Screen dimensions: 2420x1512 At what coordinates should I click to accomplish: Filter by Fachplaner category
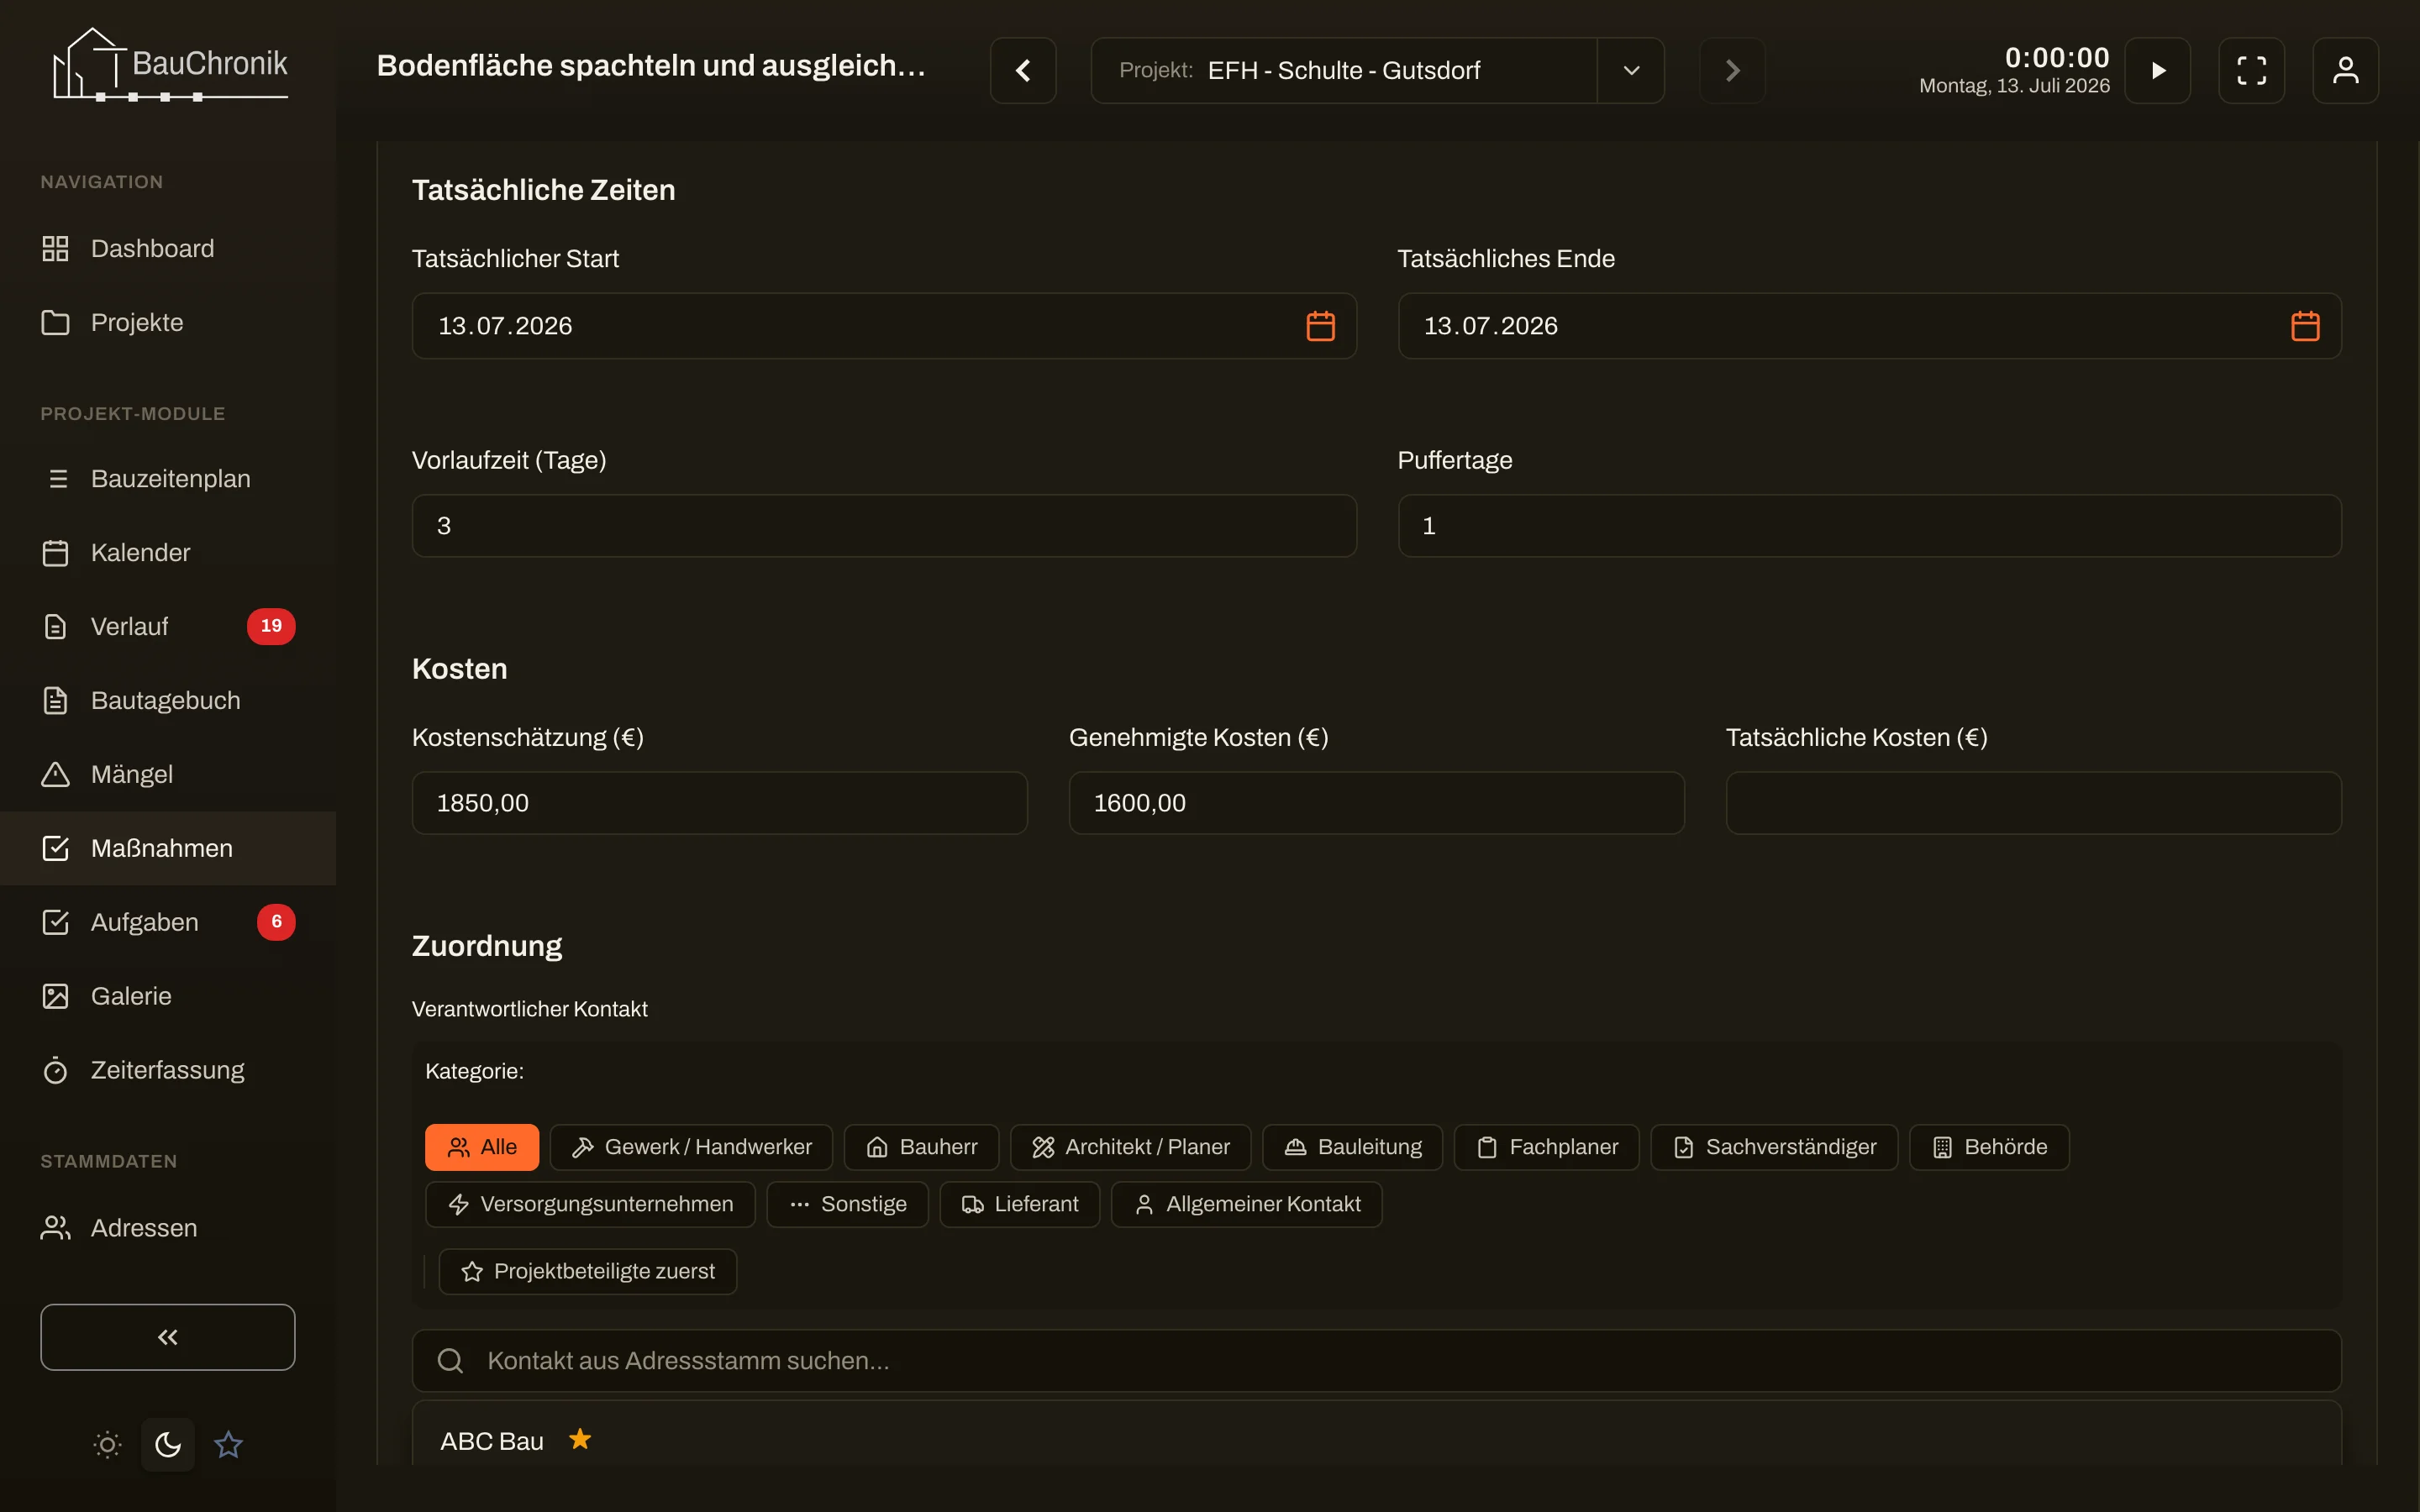click(1546, 1147)
